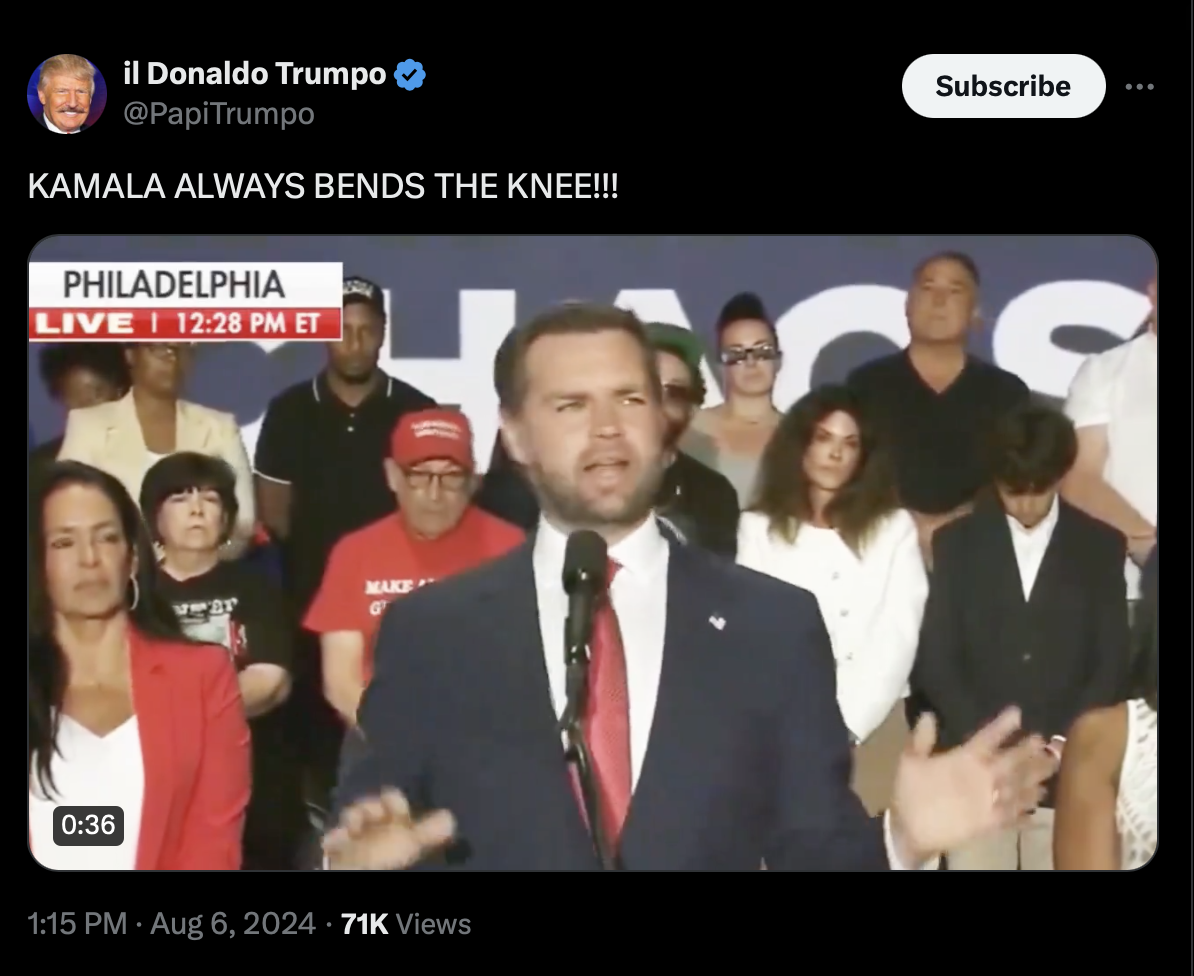Click the red cap in the video
The height and width of the screenshot is (976, 1194).
click(431, 438)
